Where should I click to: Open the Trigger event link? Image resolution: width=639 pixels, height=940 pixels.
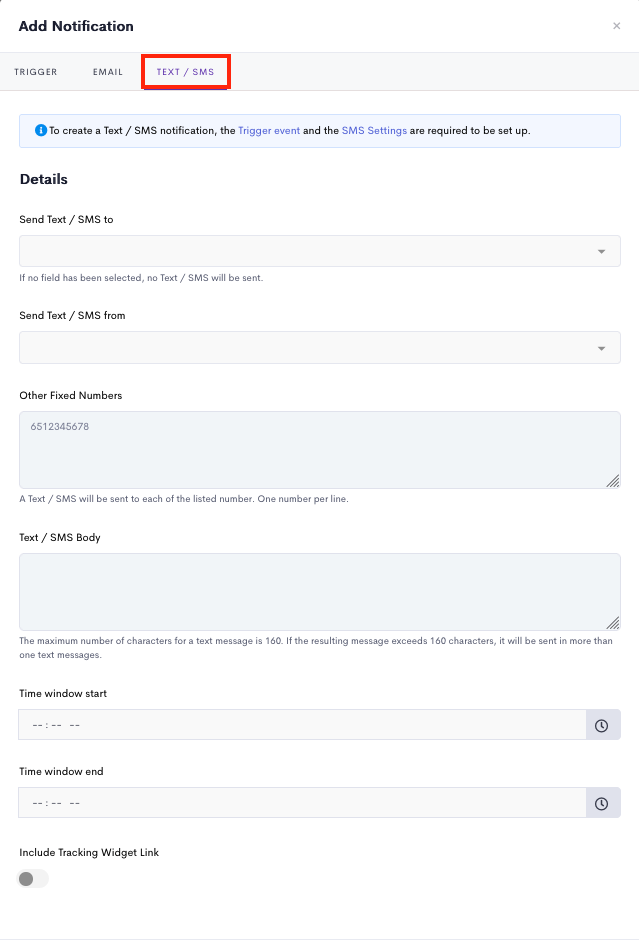[x=269, y=131]
